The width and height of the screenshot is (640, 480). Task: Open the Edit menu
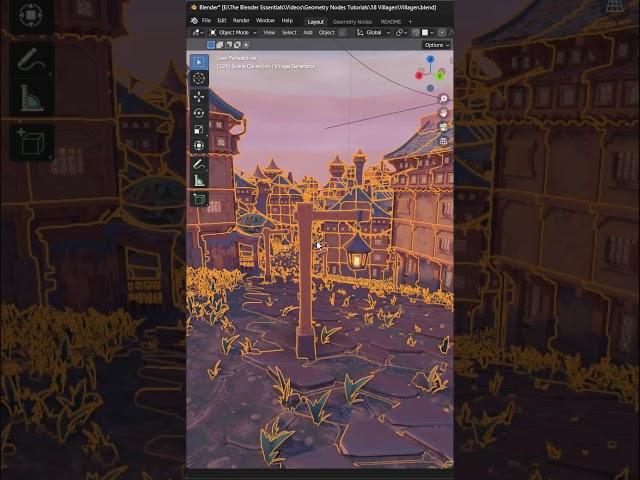point(222,20)
